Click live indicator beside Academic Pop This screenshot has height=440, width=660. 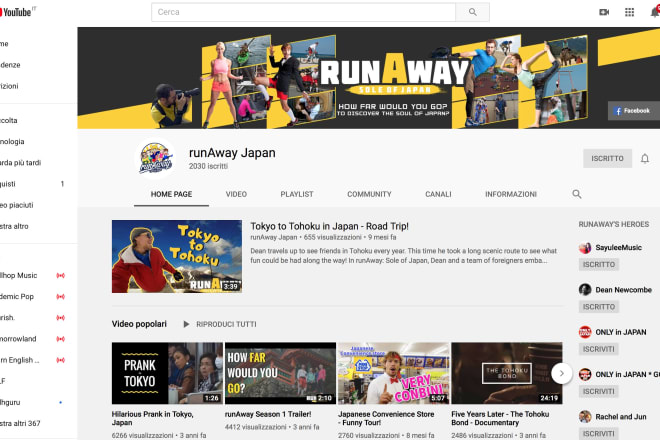tap(61, 296)
